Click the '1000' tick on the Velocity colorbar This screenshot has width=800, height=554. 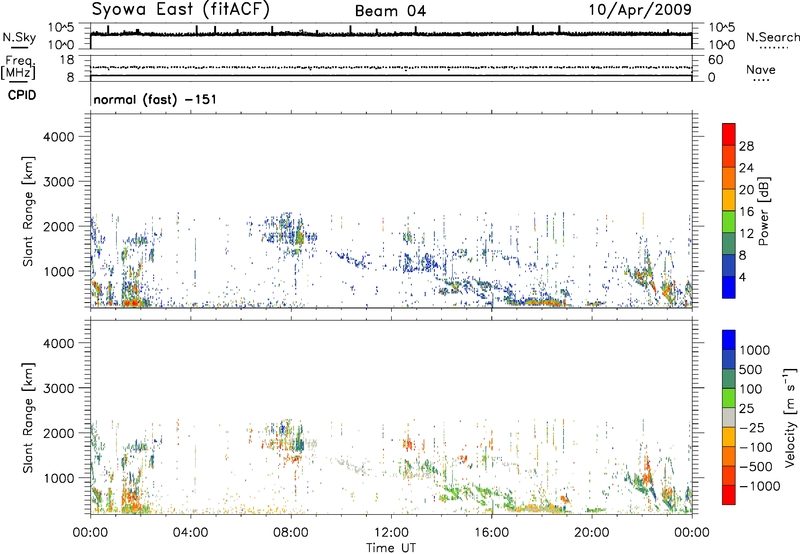coord(755,350)
